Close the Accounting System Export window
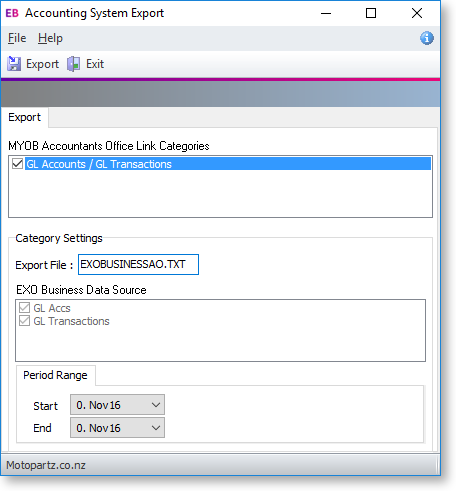The height and width of the screenshot is (491, 456). click(417, 13)
